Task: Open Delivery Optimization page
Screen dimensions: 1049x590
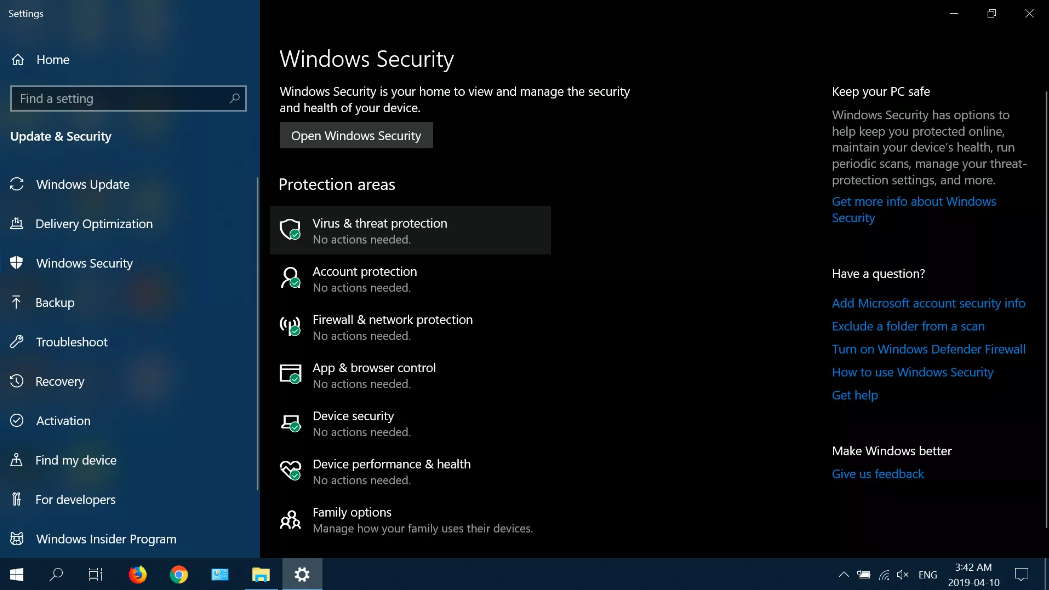Action: pos(94,223)
